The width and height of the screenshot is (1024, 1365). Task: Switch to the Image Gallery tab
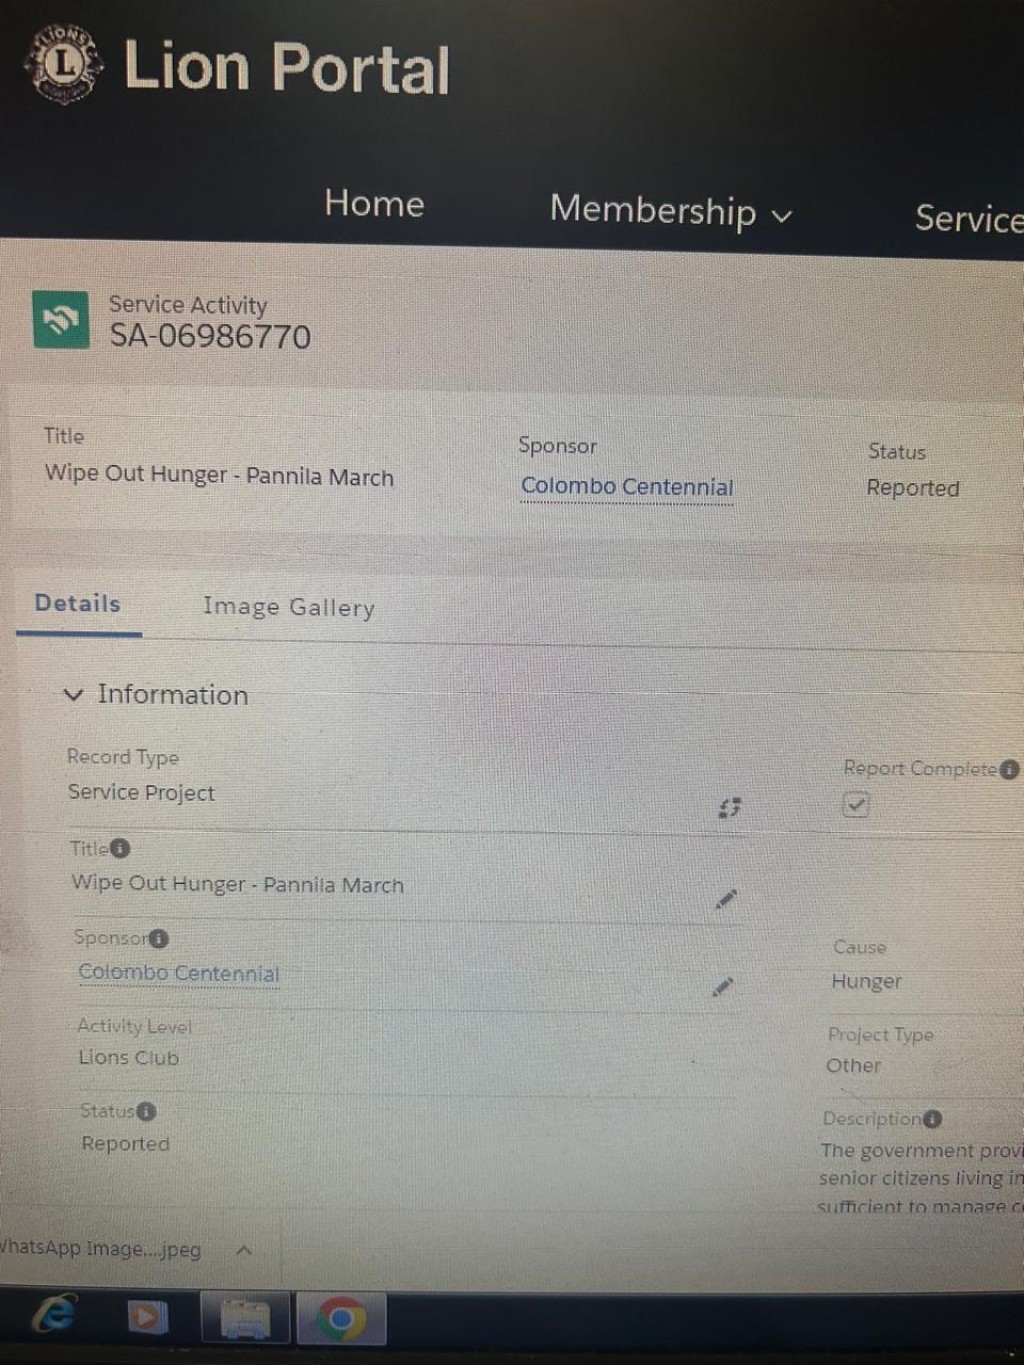(x=289, y=607)
